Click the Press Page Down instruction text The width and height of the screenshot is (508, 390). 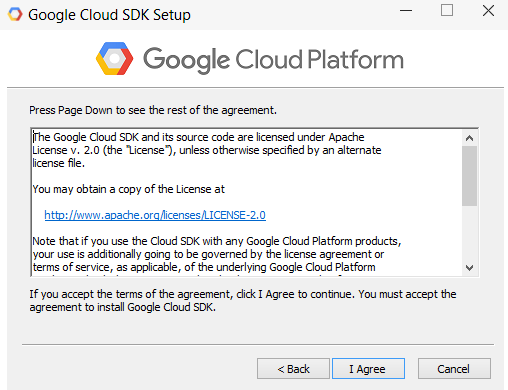pyautogui.click(x=153, y=110)
